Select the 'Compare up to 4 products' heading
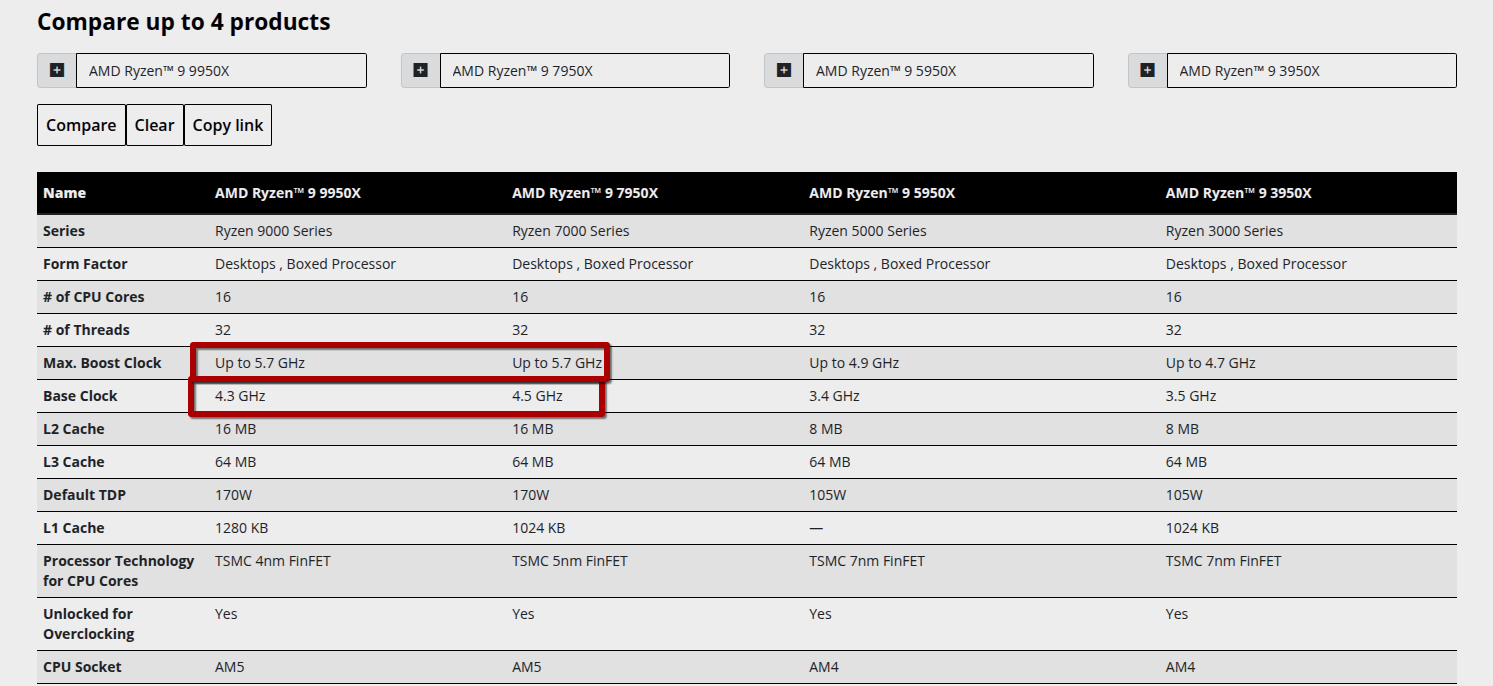 [184, 21]
